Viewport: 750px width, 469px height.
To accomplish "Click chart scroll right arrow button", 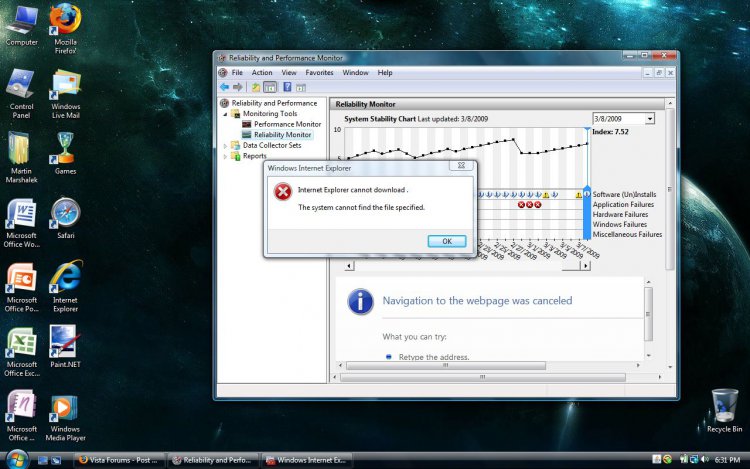I will (x=585, y=266).
